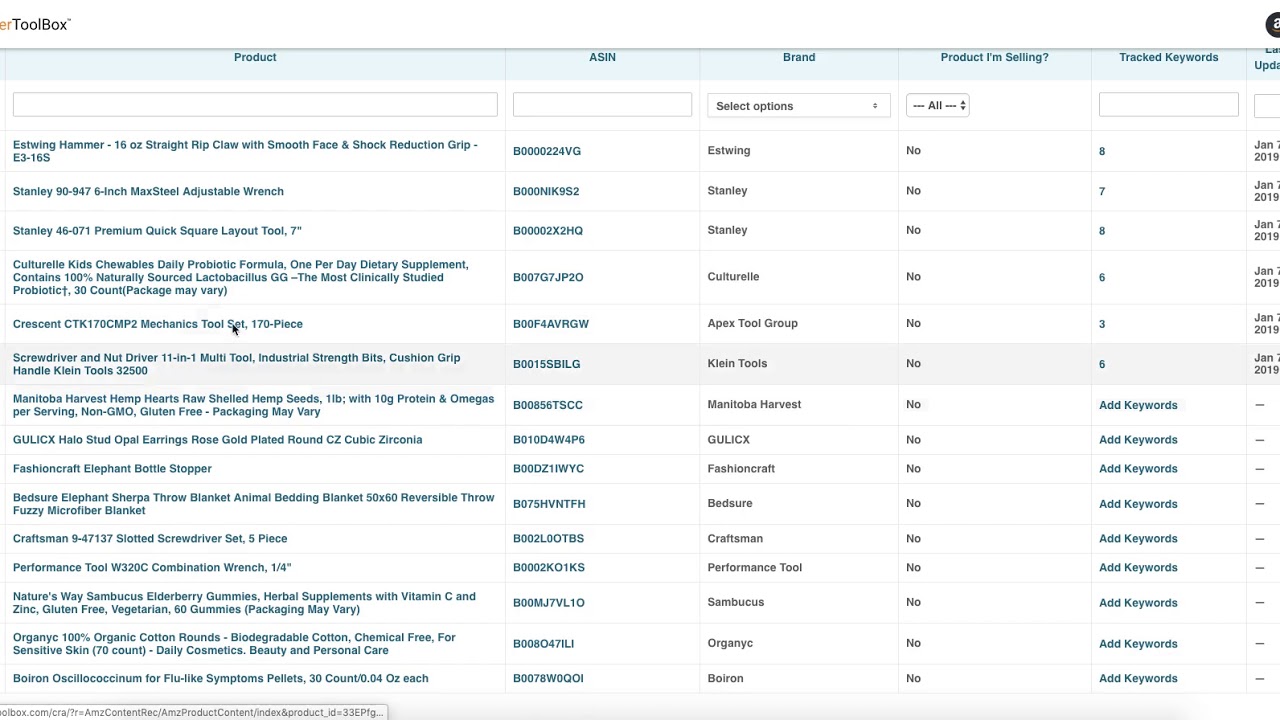Click the Product filter input field
The image size is (1280, 720).
point(255,105)
